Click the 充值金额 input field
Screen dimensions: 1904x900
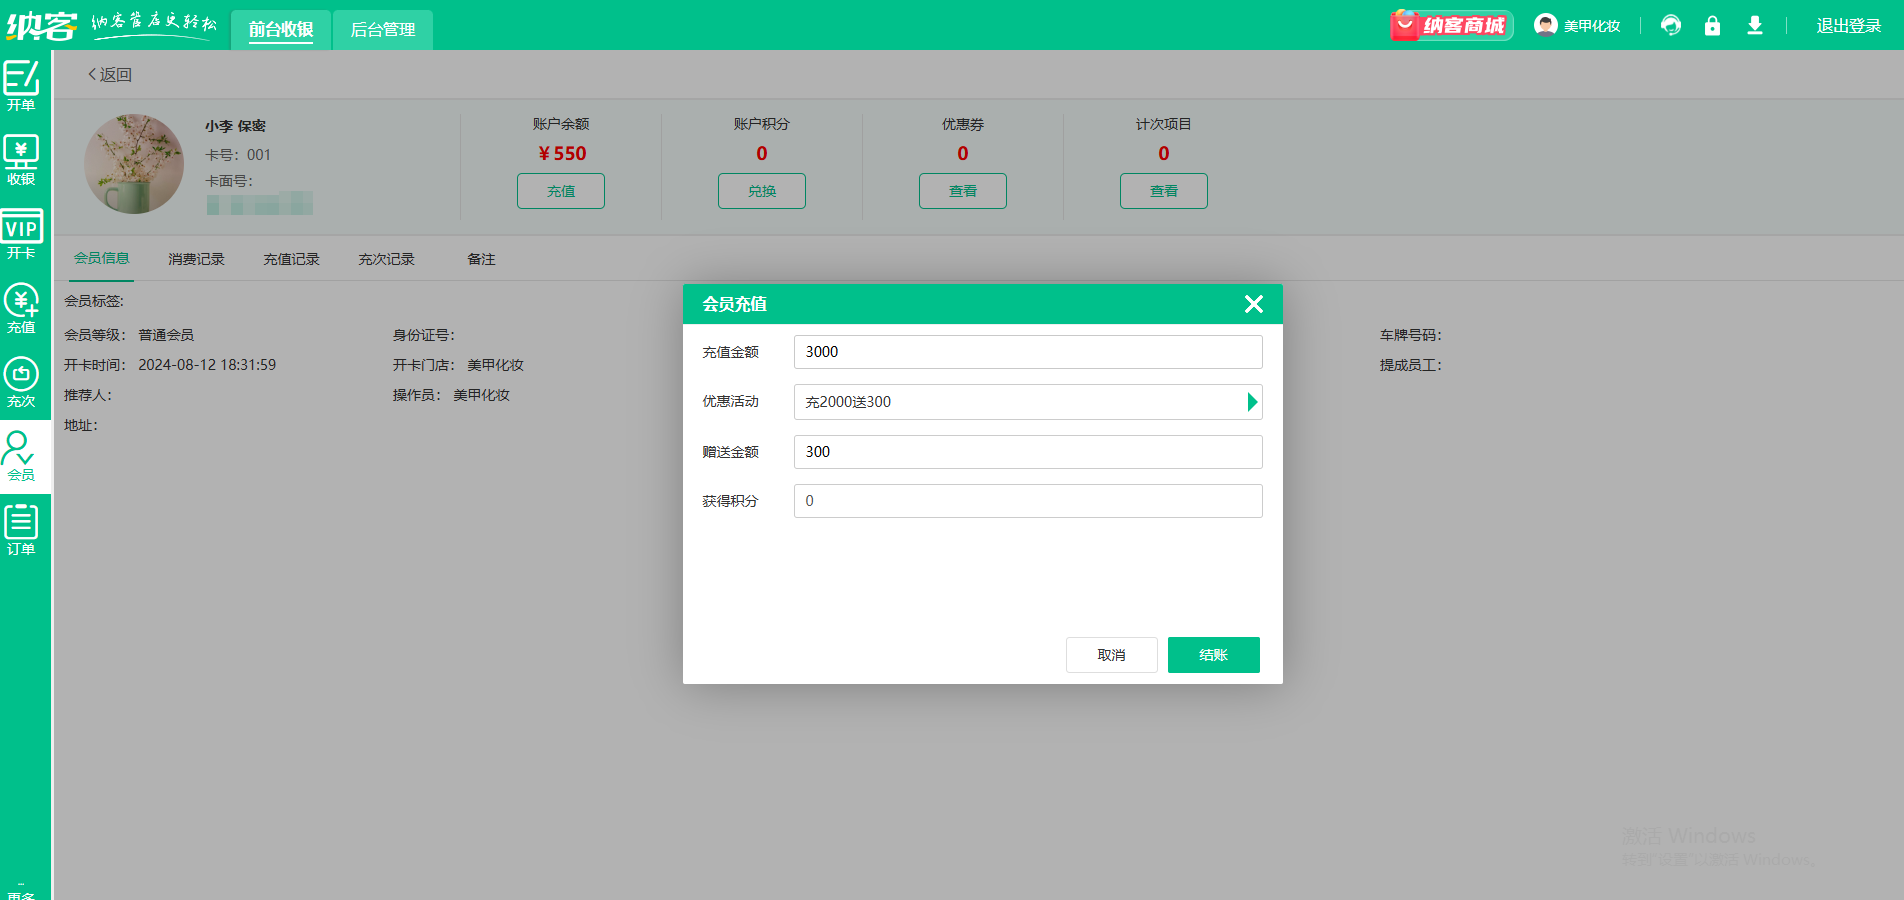(1027, 352)
